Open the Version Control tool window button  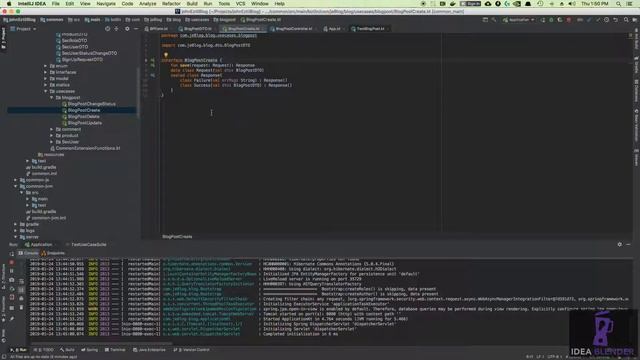coord(191,350)
